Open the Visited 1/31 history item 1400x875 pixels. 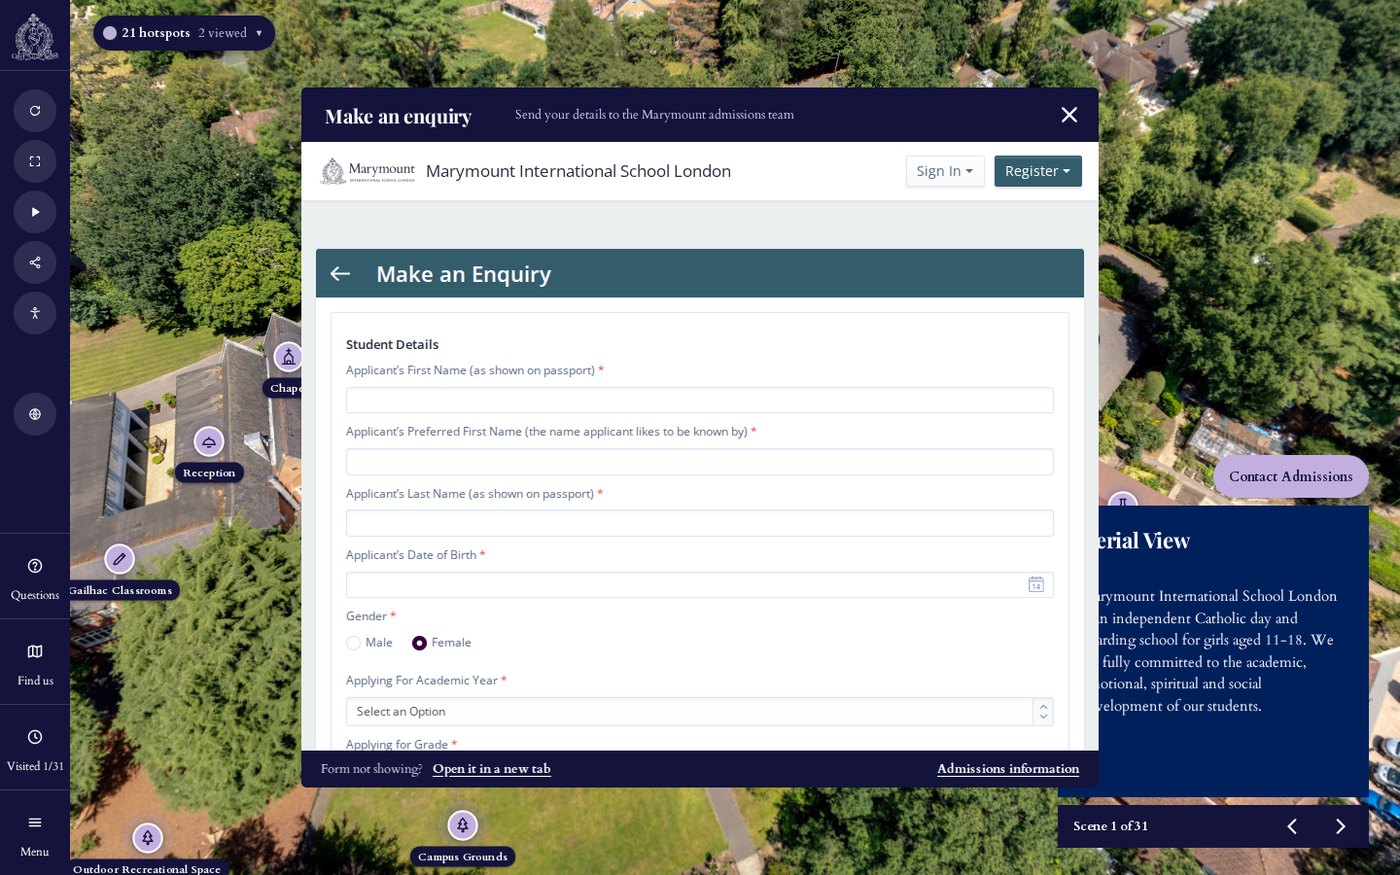coord(35,748)
